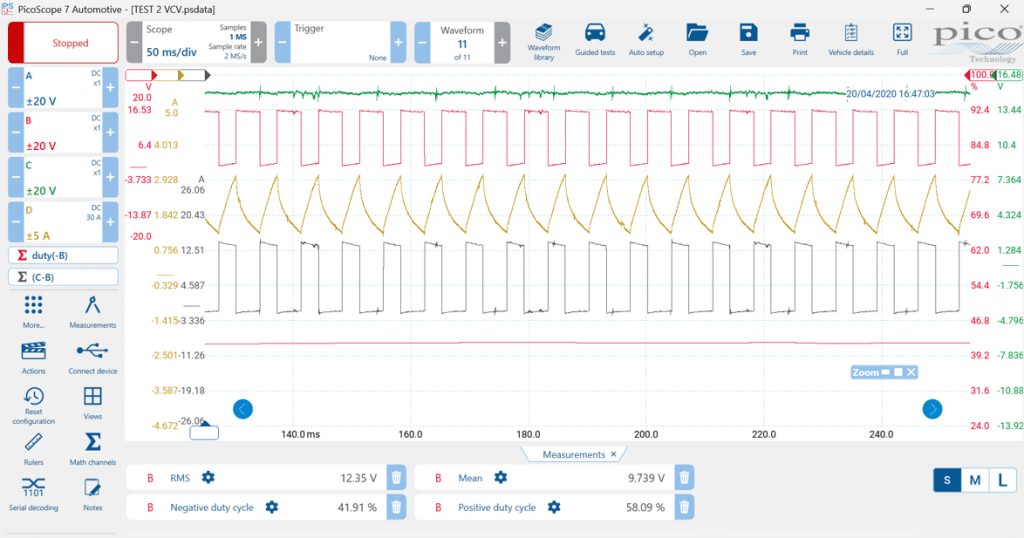Viewport: 1024px width, 538px height.
Task: Open the Trigger settings panel
Action: click(340, 42)
